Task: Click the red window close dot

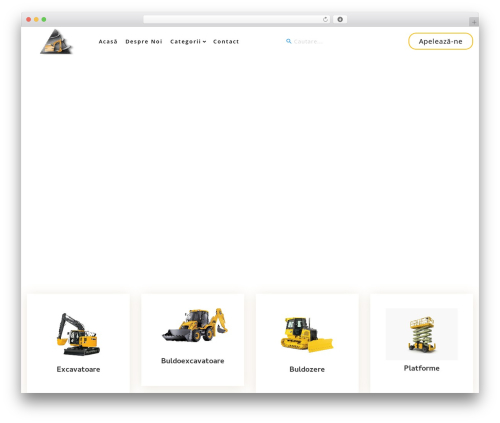Action: 29,20
